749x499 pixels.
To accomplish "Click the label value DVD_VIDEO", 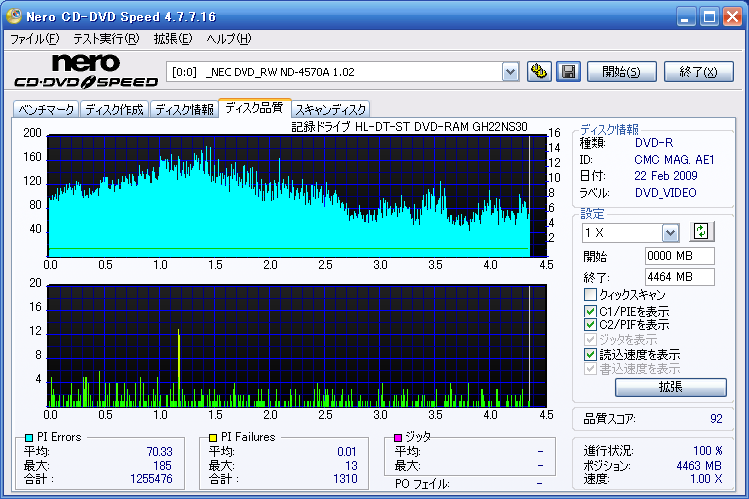I will (665, 193).
